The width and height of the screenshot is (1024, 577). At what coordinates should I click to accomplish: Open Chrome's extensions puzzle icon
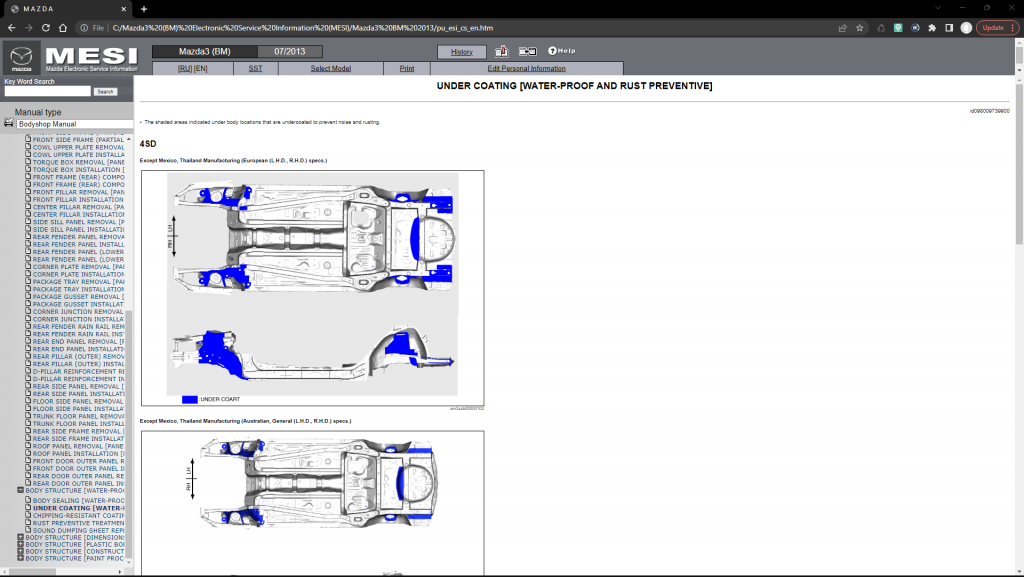click(x=930, y=28)
